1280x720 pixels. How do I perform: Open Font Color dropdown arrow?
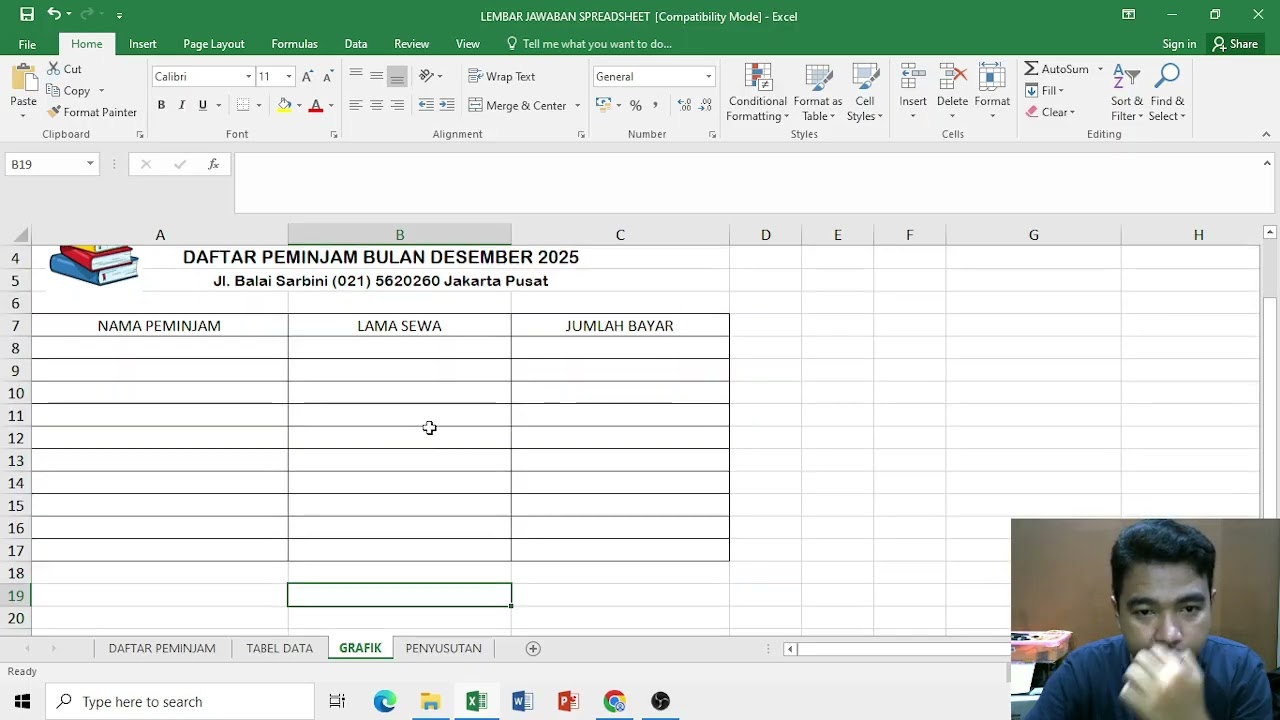click(330, 106)
